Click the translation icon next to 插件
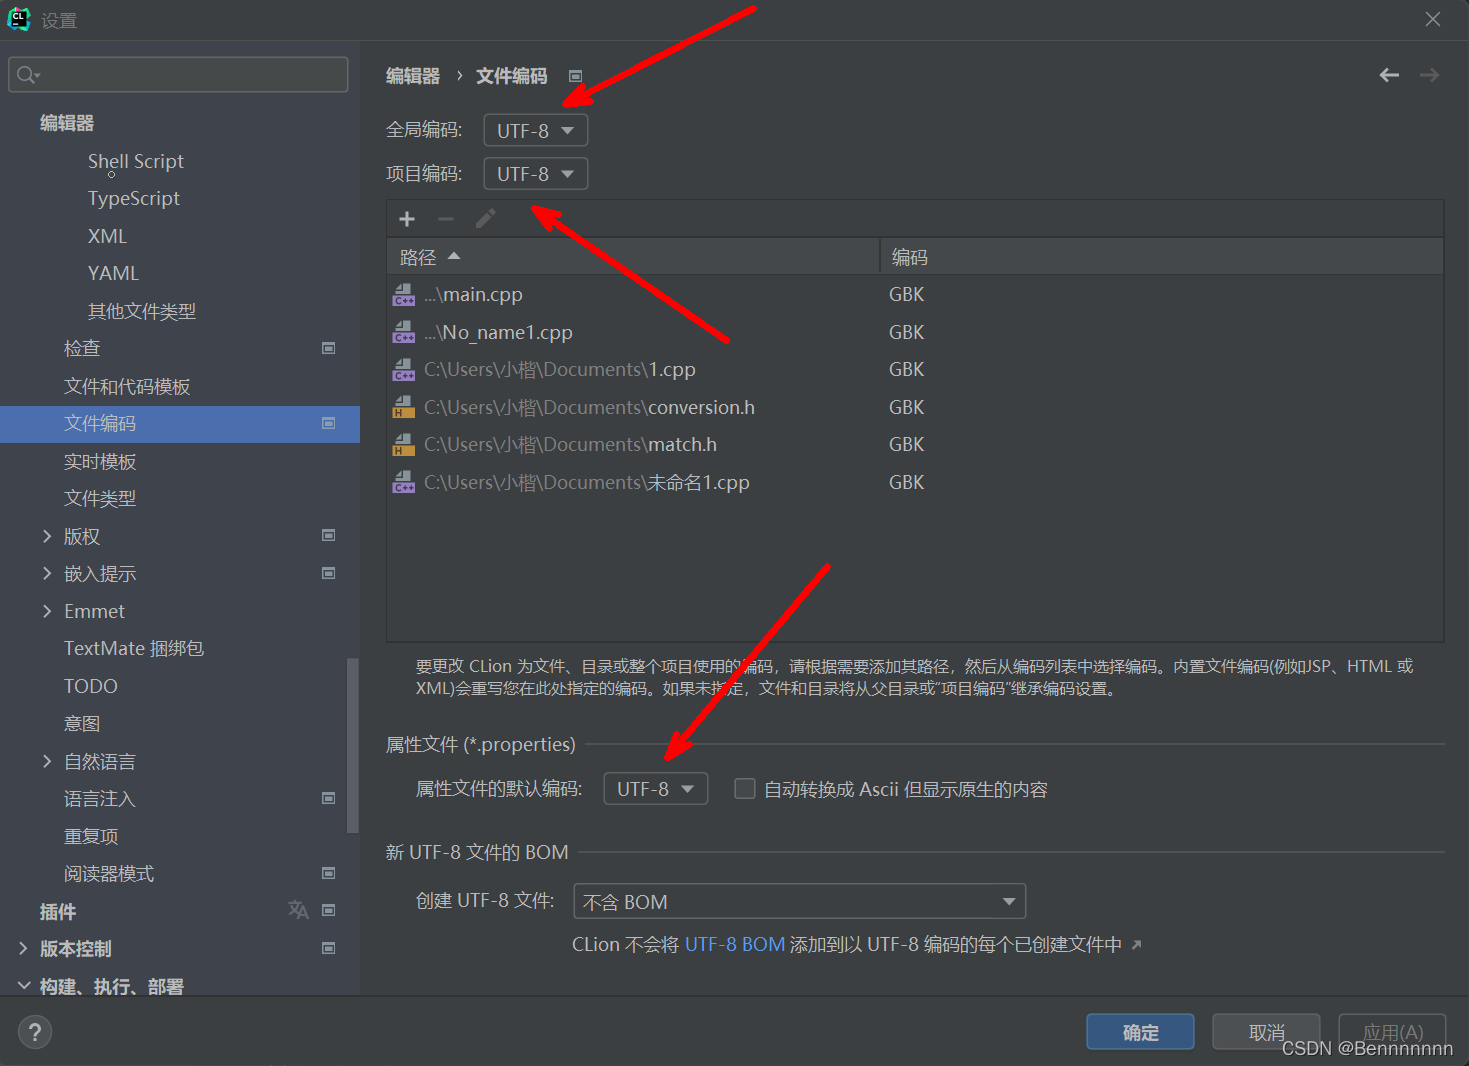The height and width of the screenshot is (1066, 1469). (298, 910)
